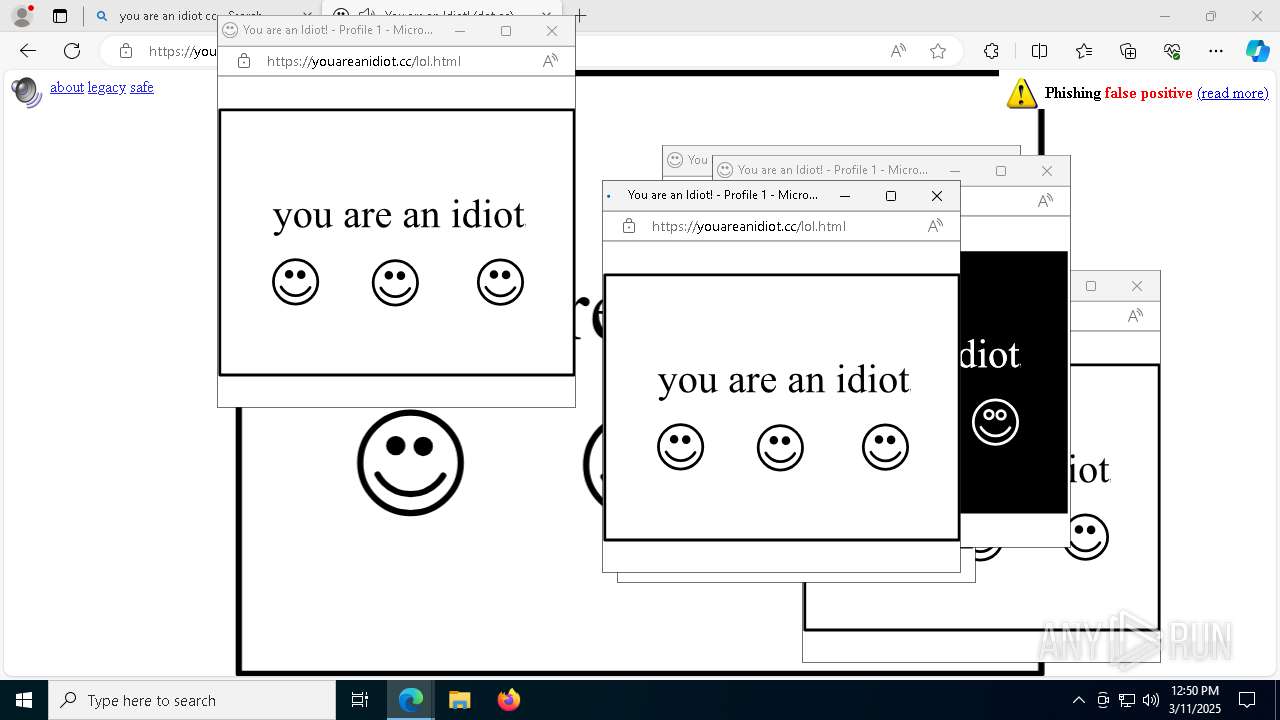The image size is (1280, 720).
Task: Open the 'safe' link
Action: click(142, 87)
